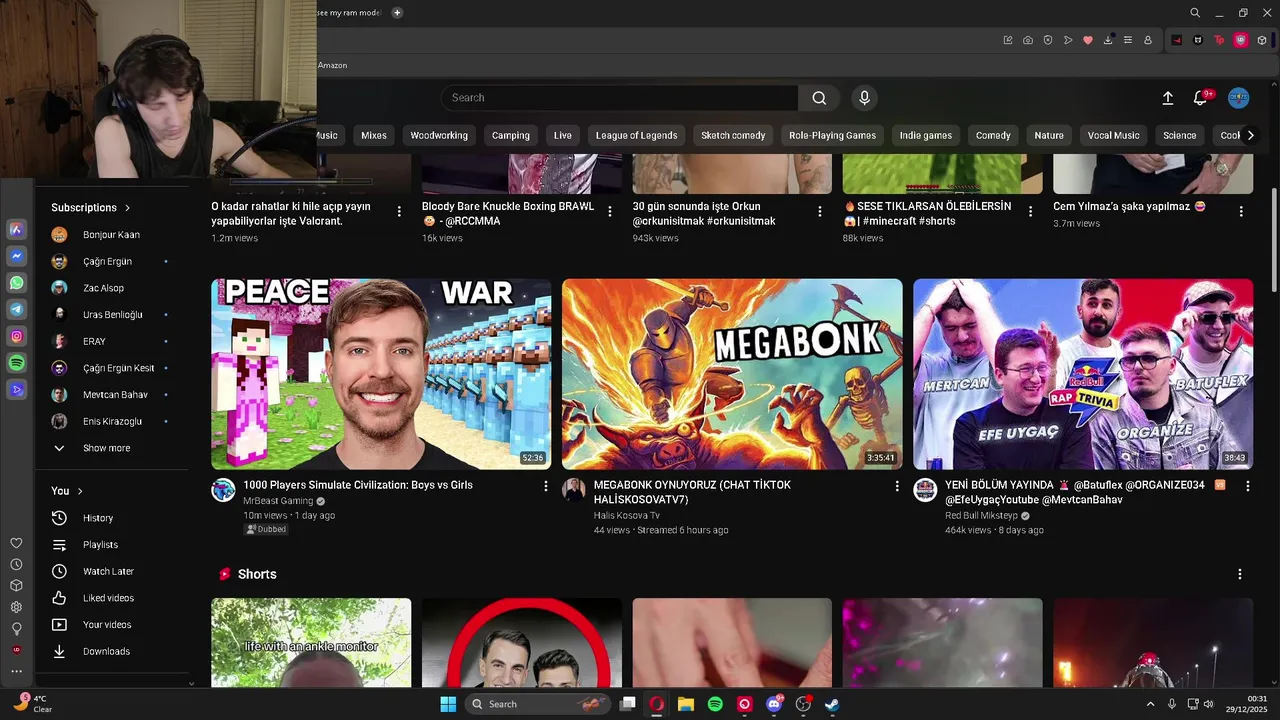The height and width of the screenshot is (720, 1280).
Task: Open Spotify panel in Opera sidebar
Action: (16, 363)
